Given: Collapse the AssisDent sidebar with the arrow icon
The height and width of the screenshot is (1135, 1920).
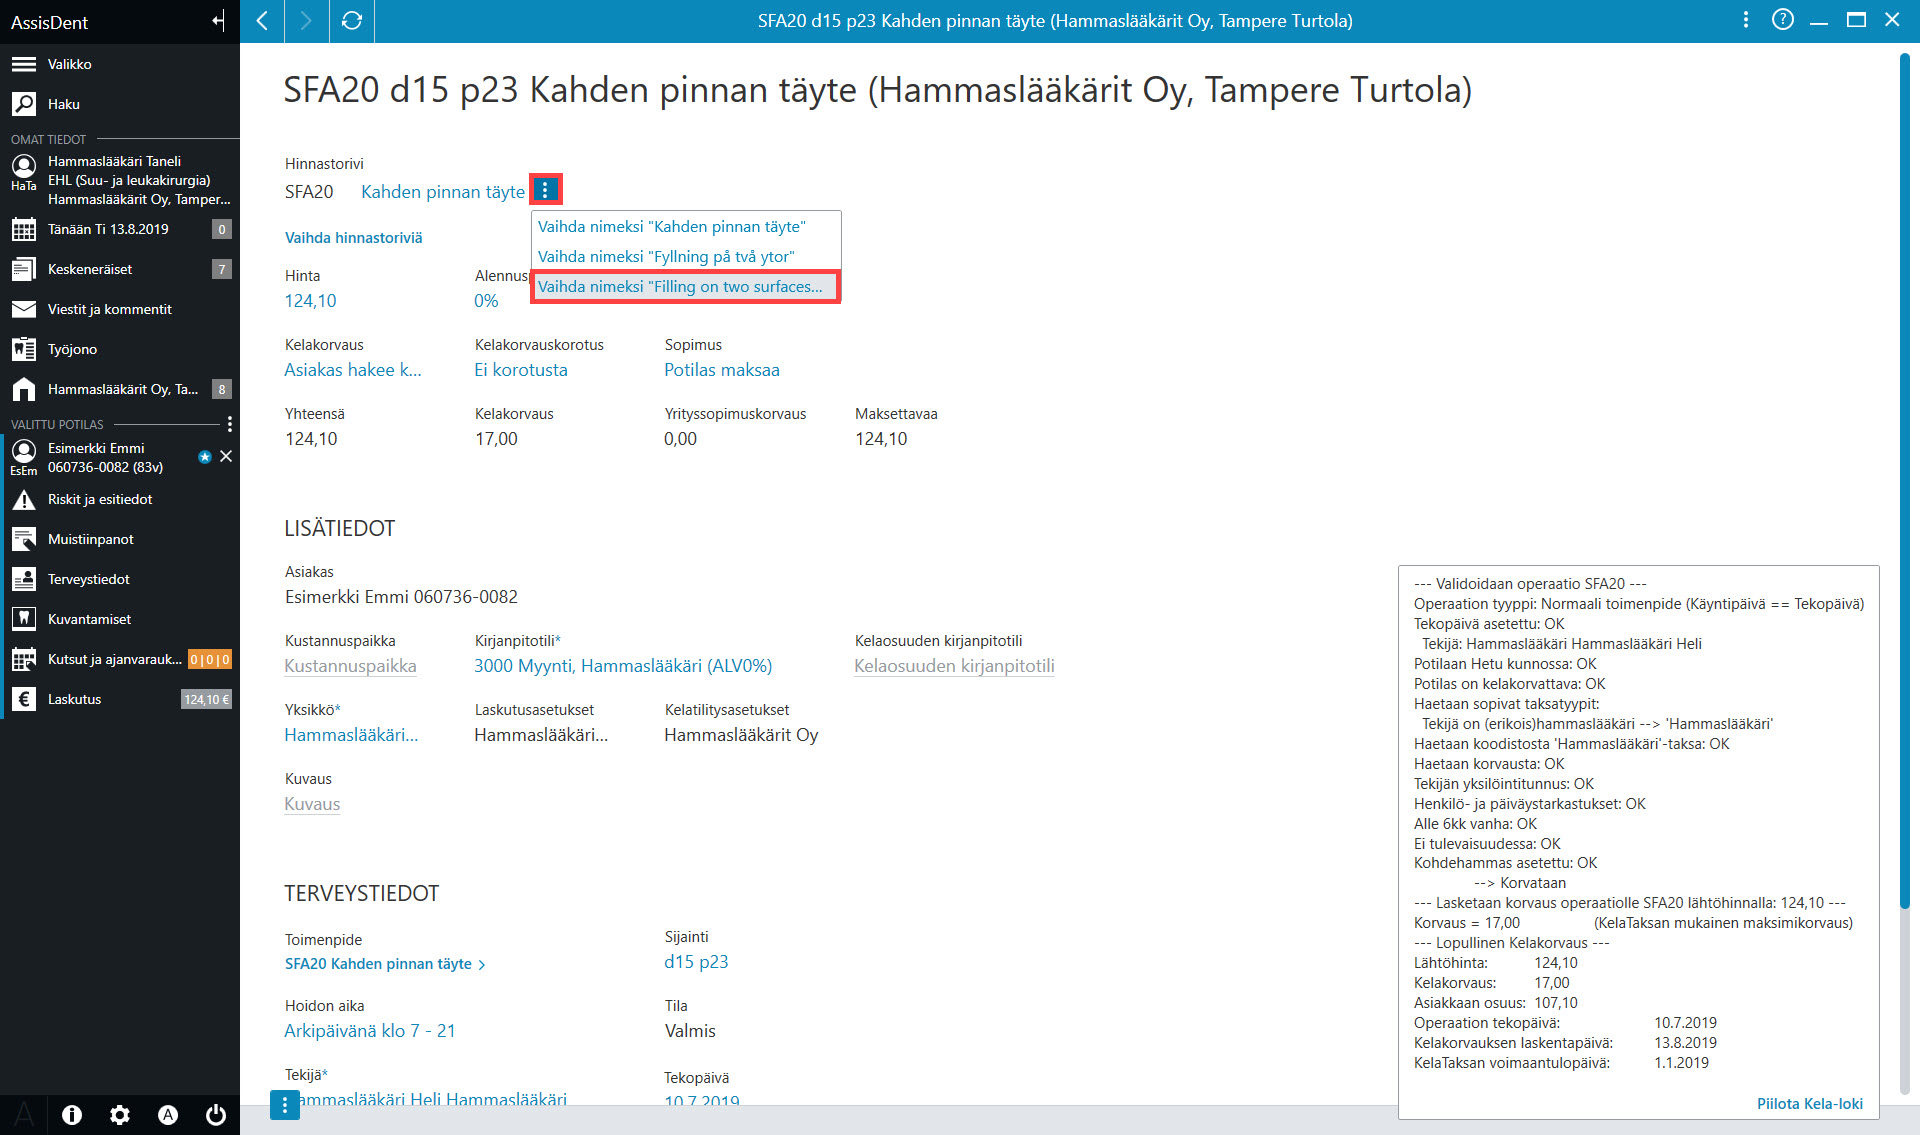Looking at the screenshot, I should [218, 21].
